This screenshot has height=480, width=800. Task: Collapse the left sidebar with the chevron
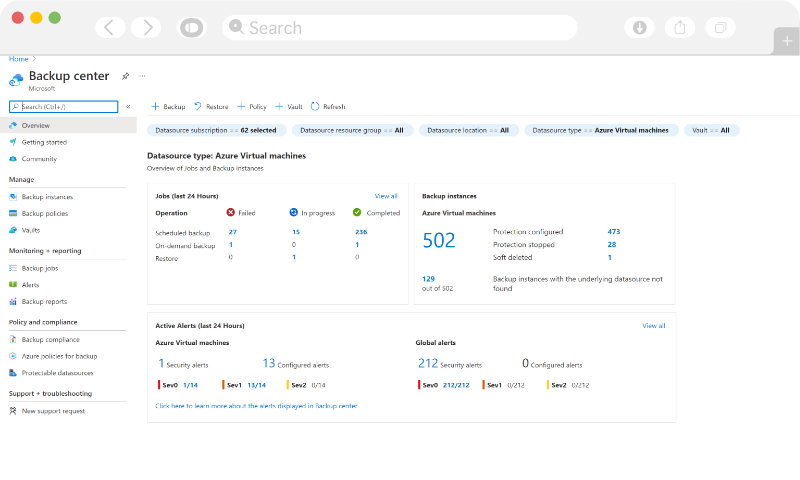tap(128, 106)
